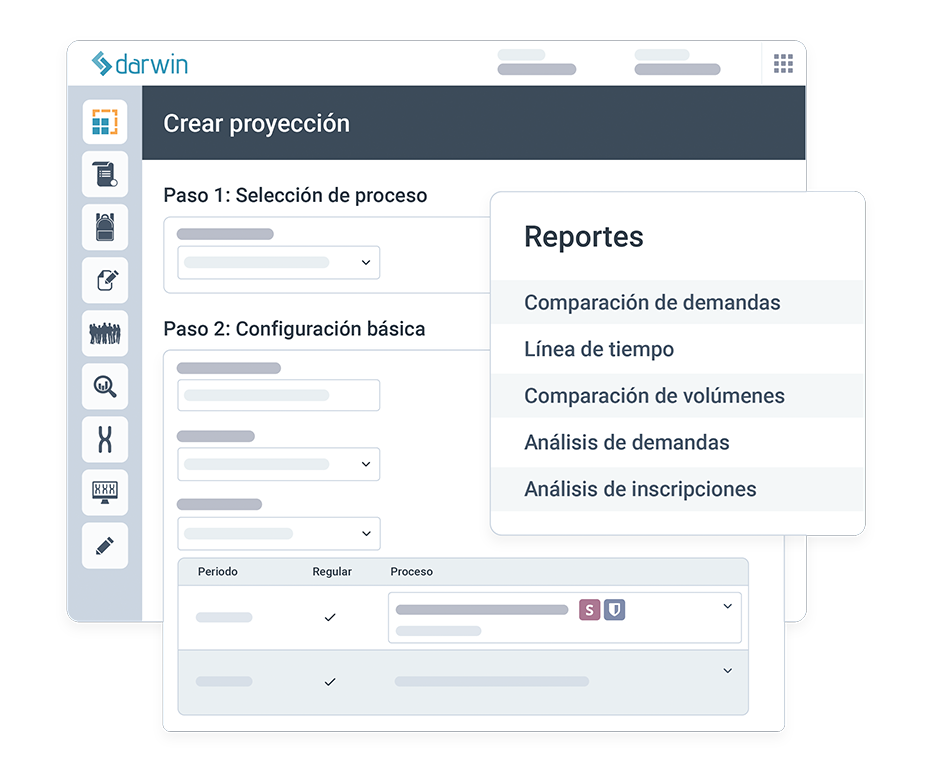The height and width of the screenshot is (774, 934).
Task: Select Línea de tiempo report
Action: [x=677, y=349]
